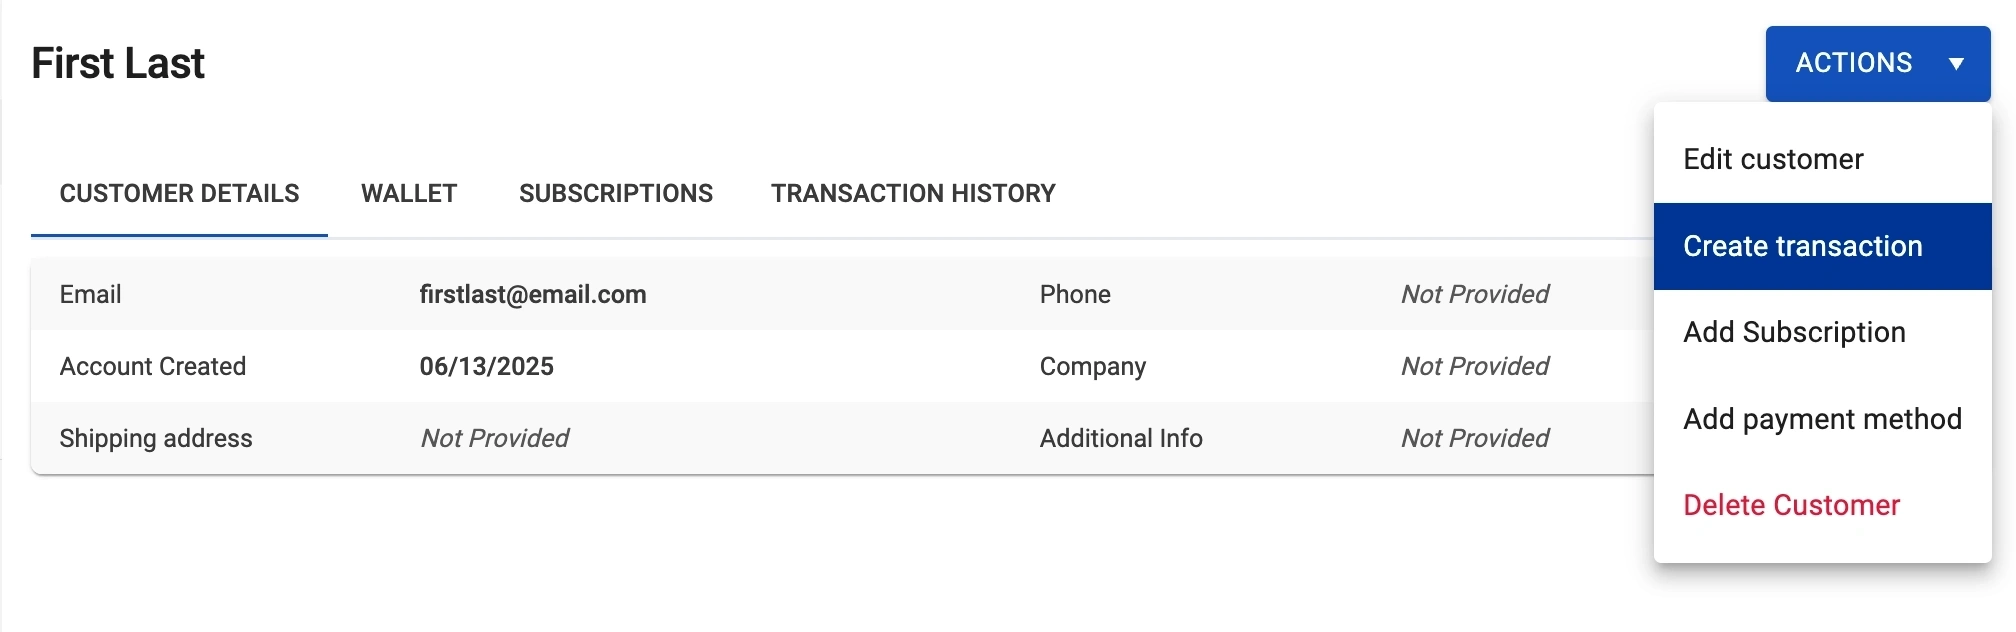
Task: Click Delete Customer in the menu
Action: click(1791, 506)
